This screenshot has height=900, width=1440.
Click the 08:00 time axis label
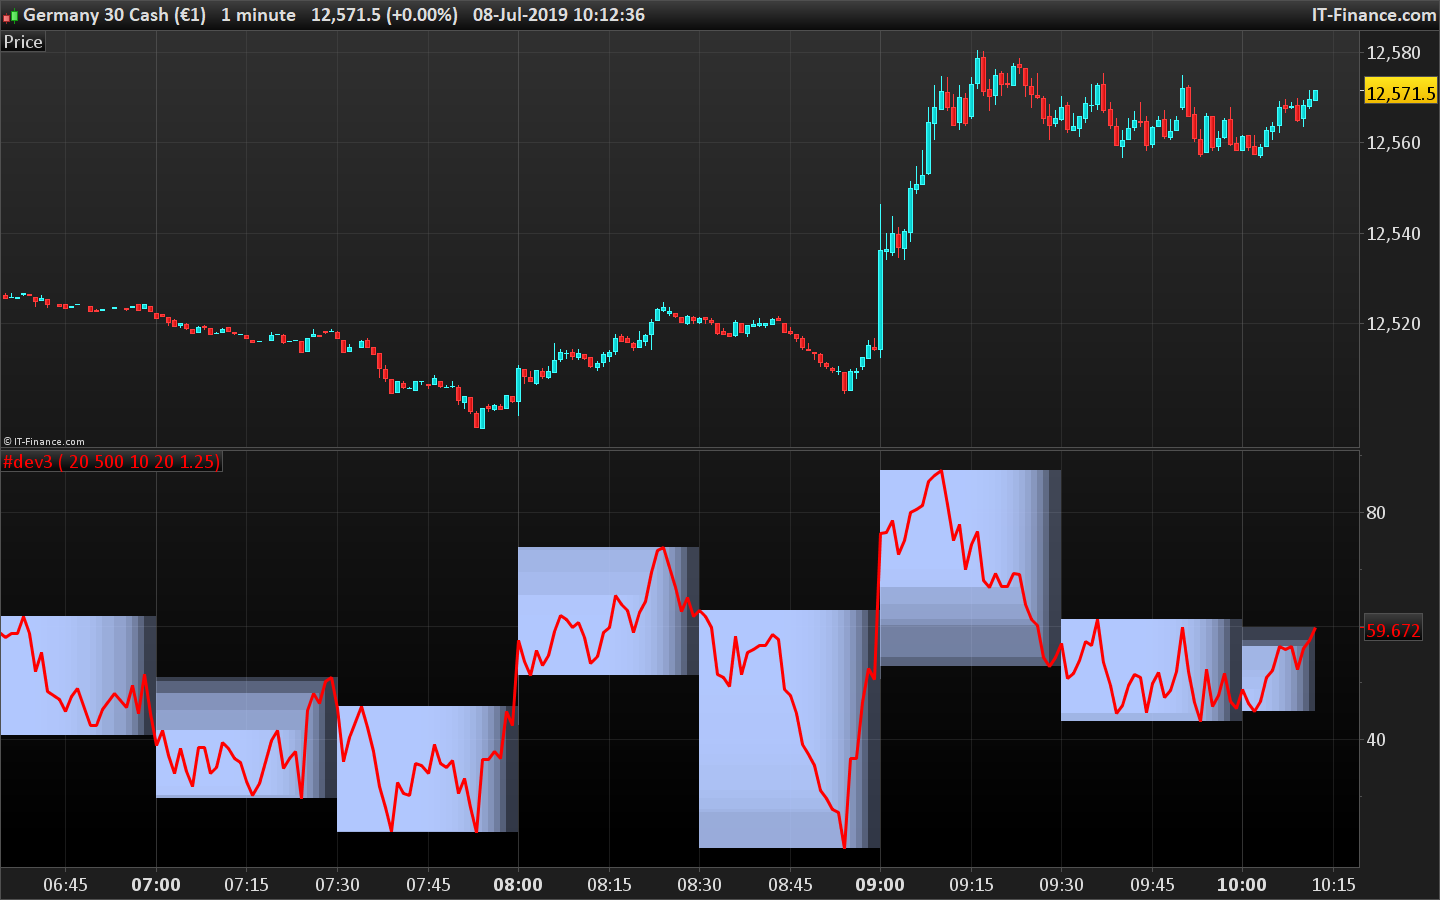518,885
